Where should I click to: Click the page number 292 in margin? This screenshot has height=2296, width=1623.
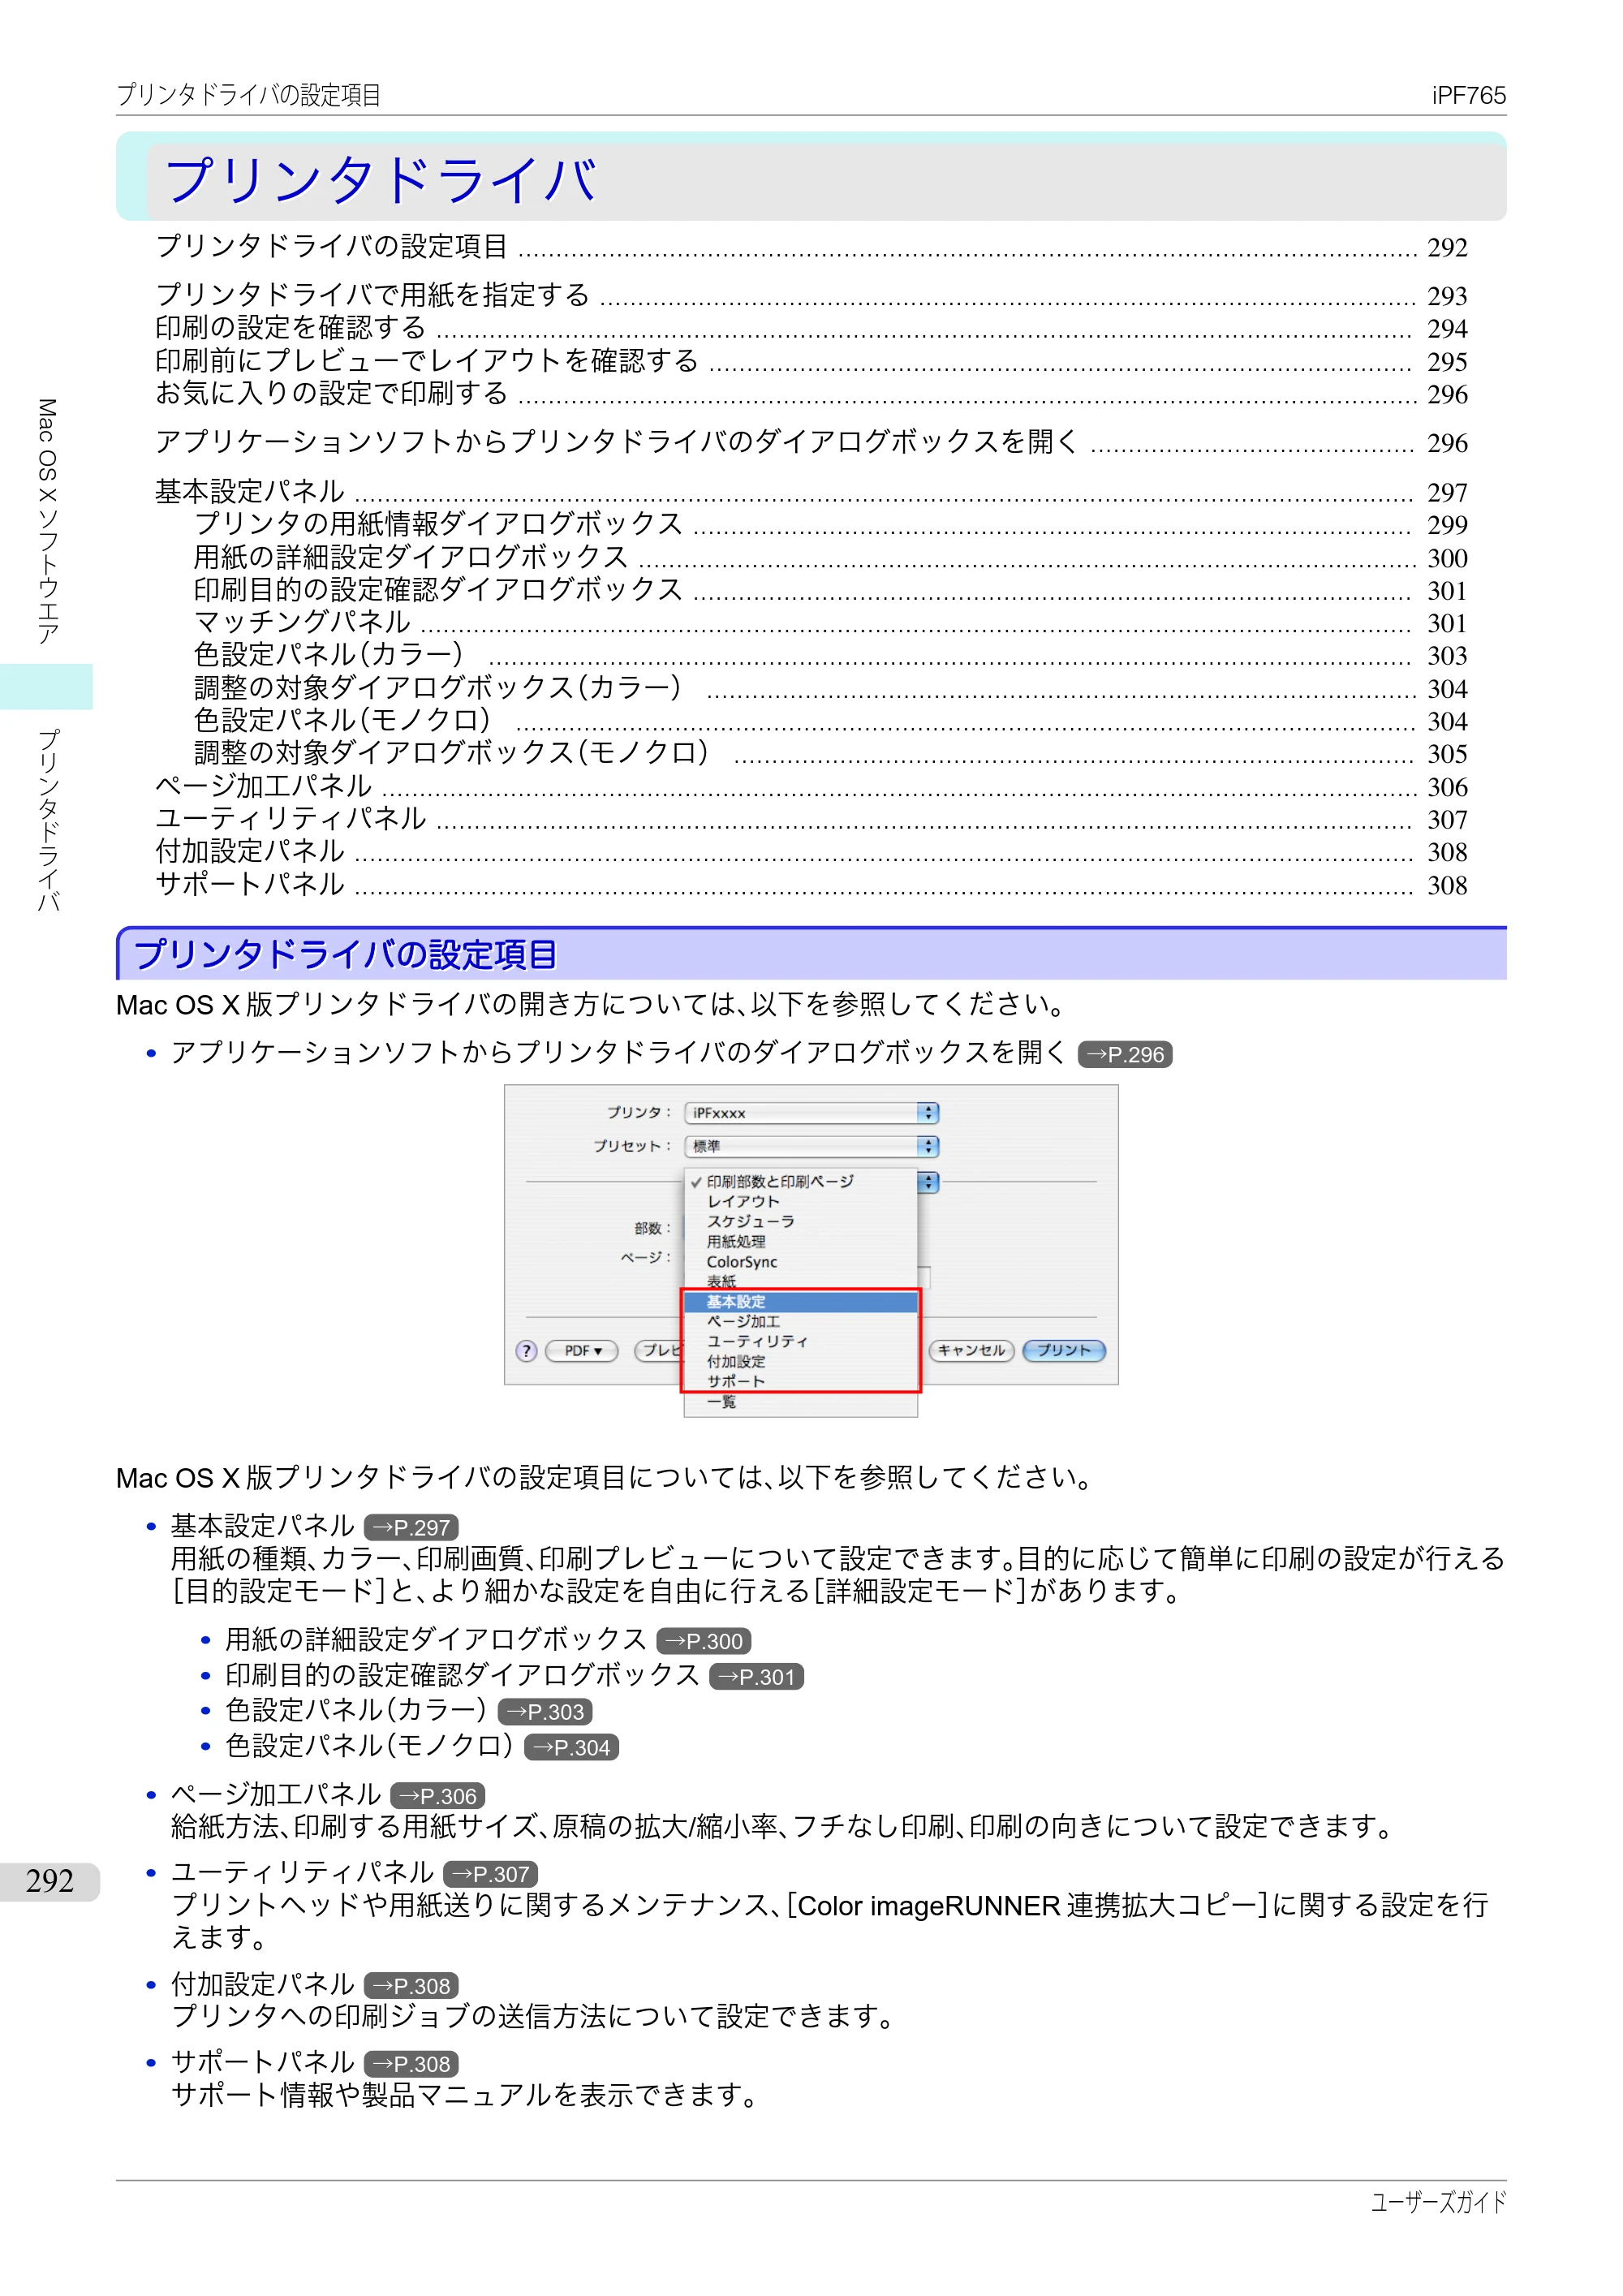(50, 1881)
